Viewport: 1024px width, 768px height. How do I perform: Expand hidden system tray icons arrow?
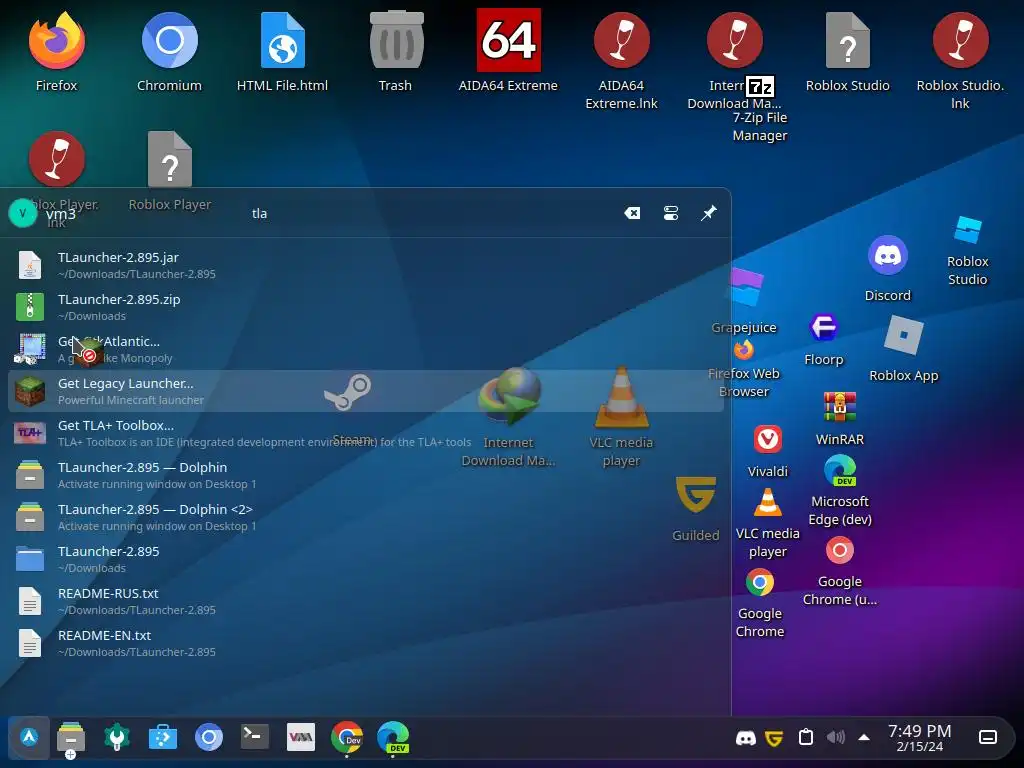pyautogui.click(x=864, y=738)
